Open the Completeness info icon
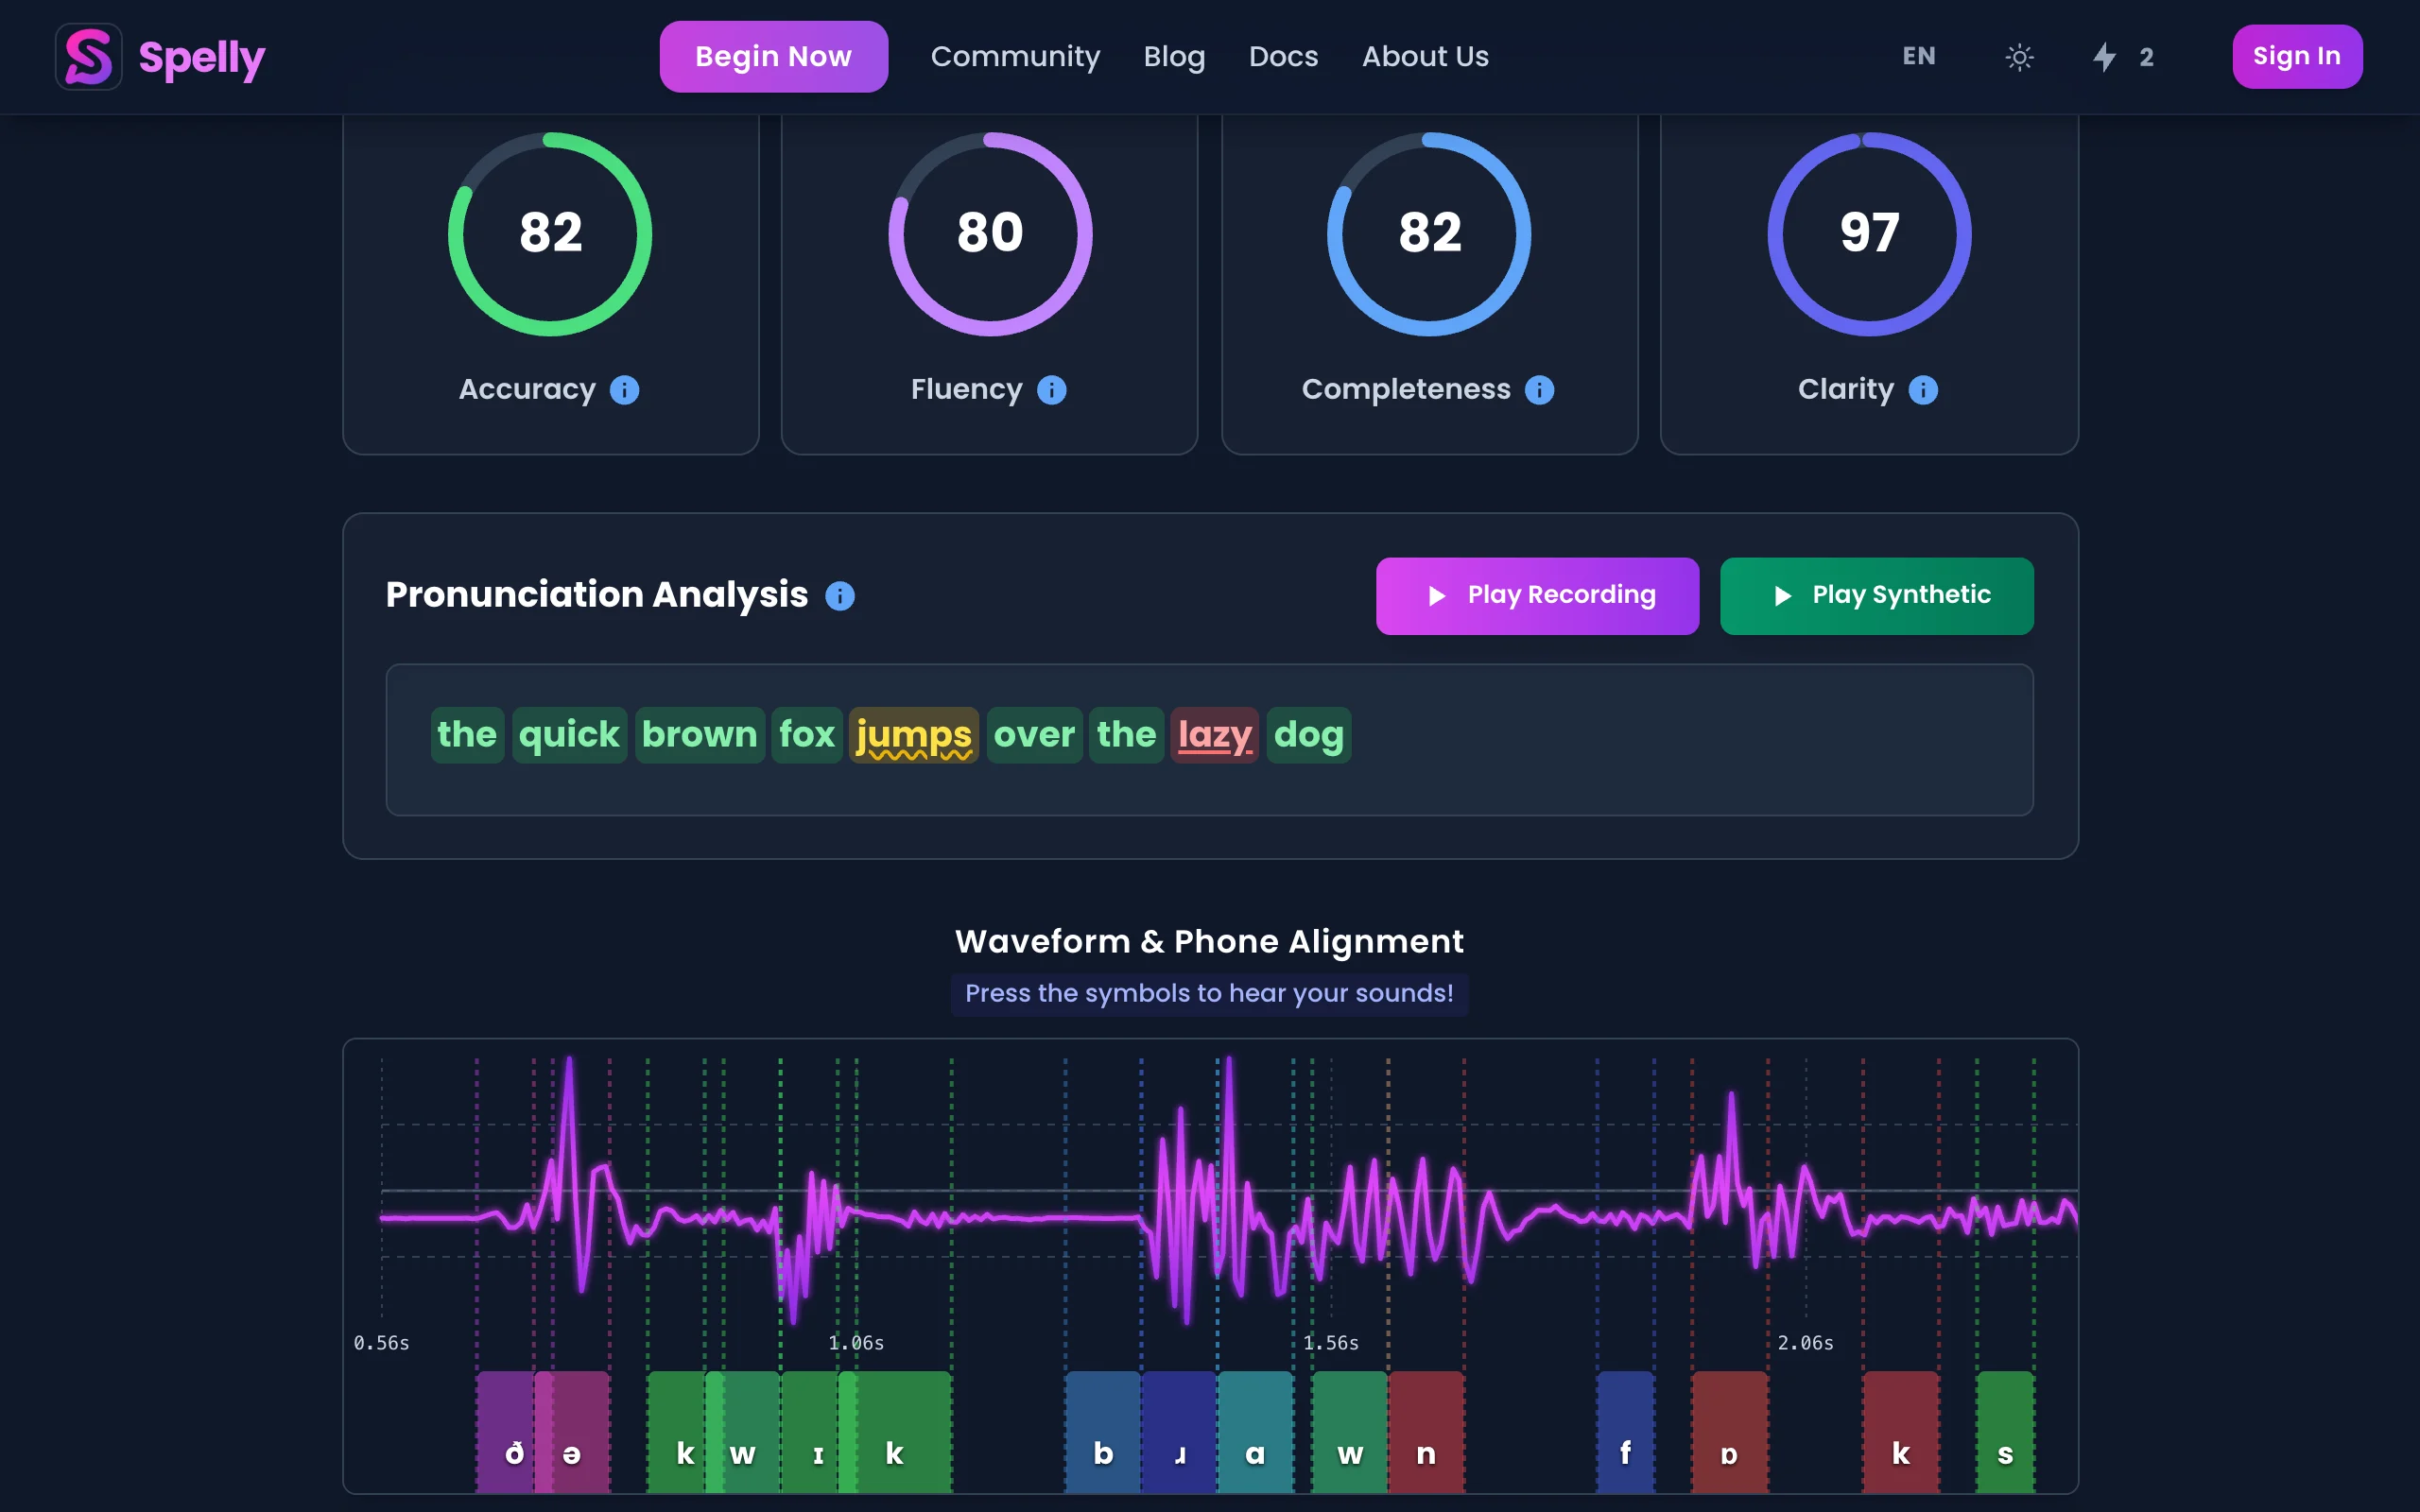This screenshot has width=2420, height=1512. pyautogui.click(x=1539, y=390)
